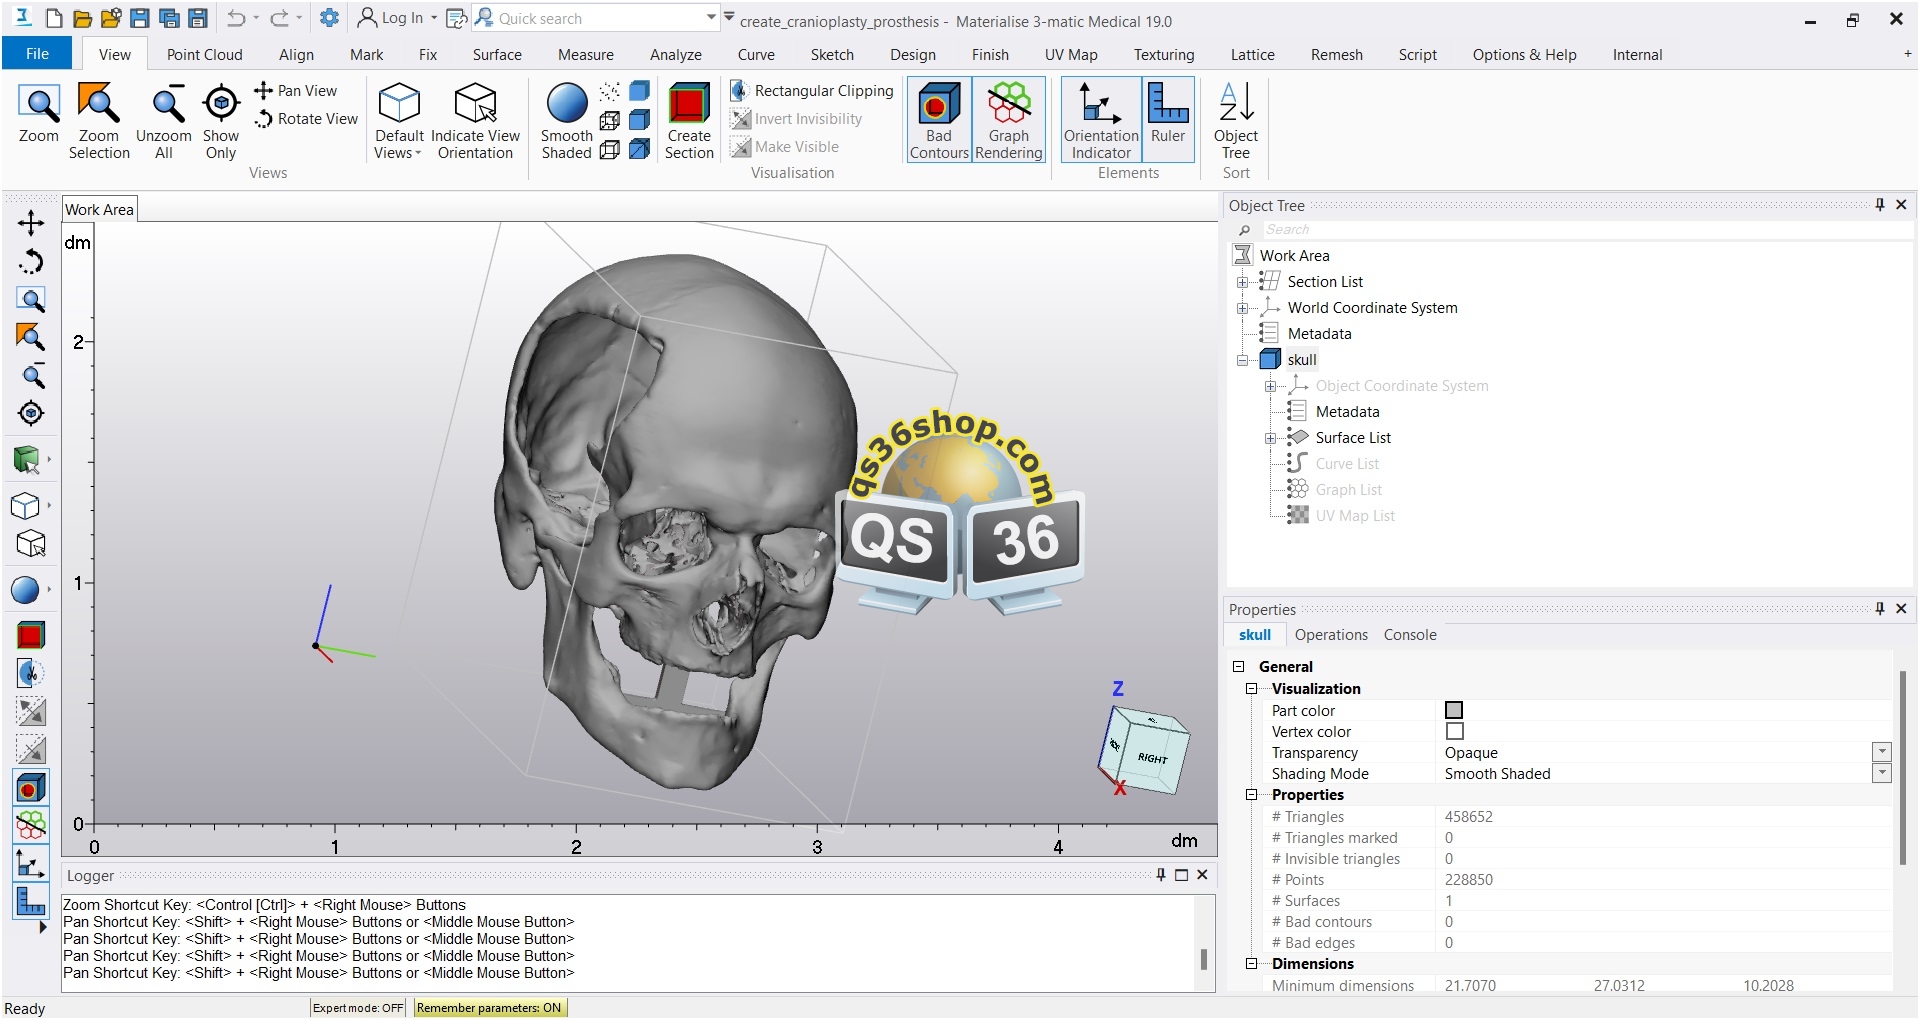The width and height of the screenshot is (1920, 1020).
Task: Activate Zoom Selection tool
Action: point(99,121)
